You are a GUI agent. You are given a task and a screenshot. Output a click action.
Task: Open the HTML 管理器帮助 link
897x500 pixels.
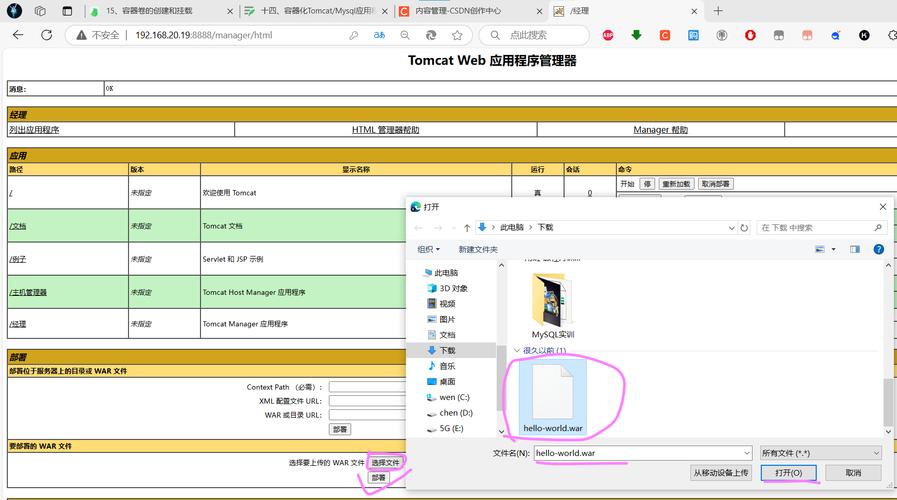(x=386, y=130)
